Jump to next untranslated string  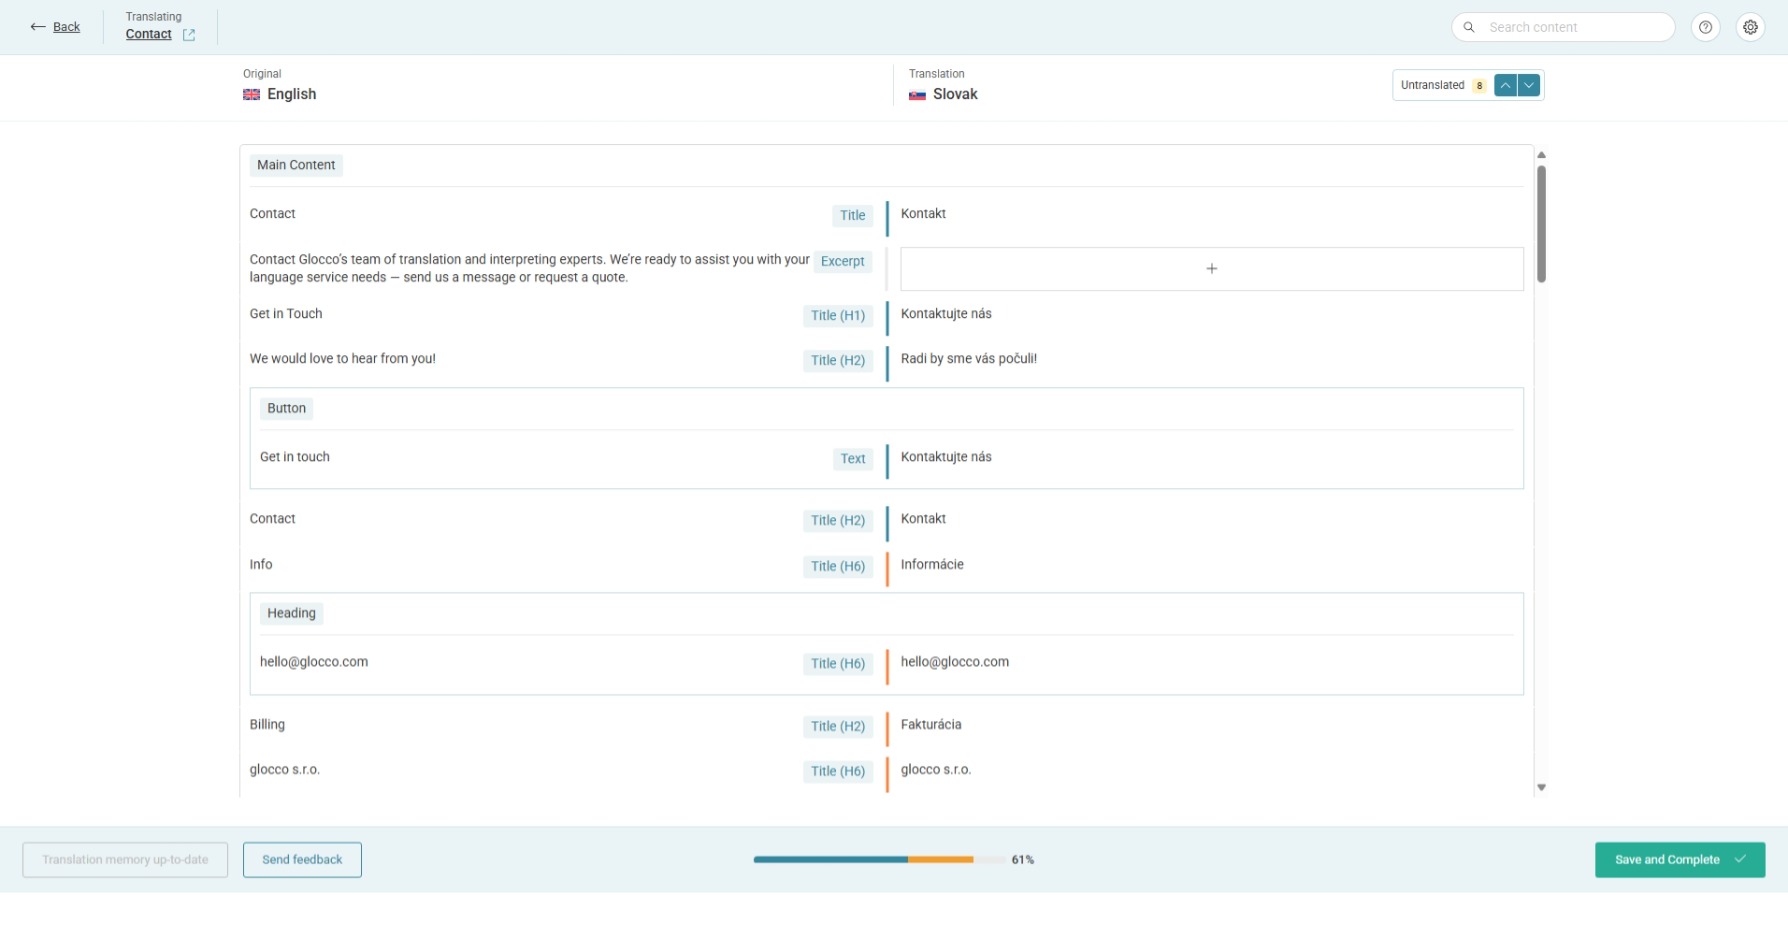pos(1529,85)
